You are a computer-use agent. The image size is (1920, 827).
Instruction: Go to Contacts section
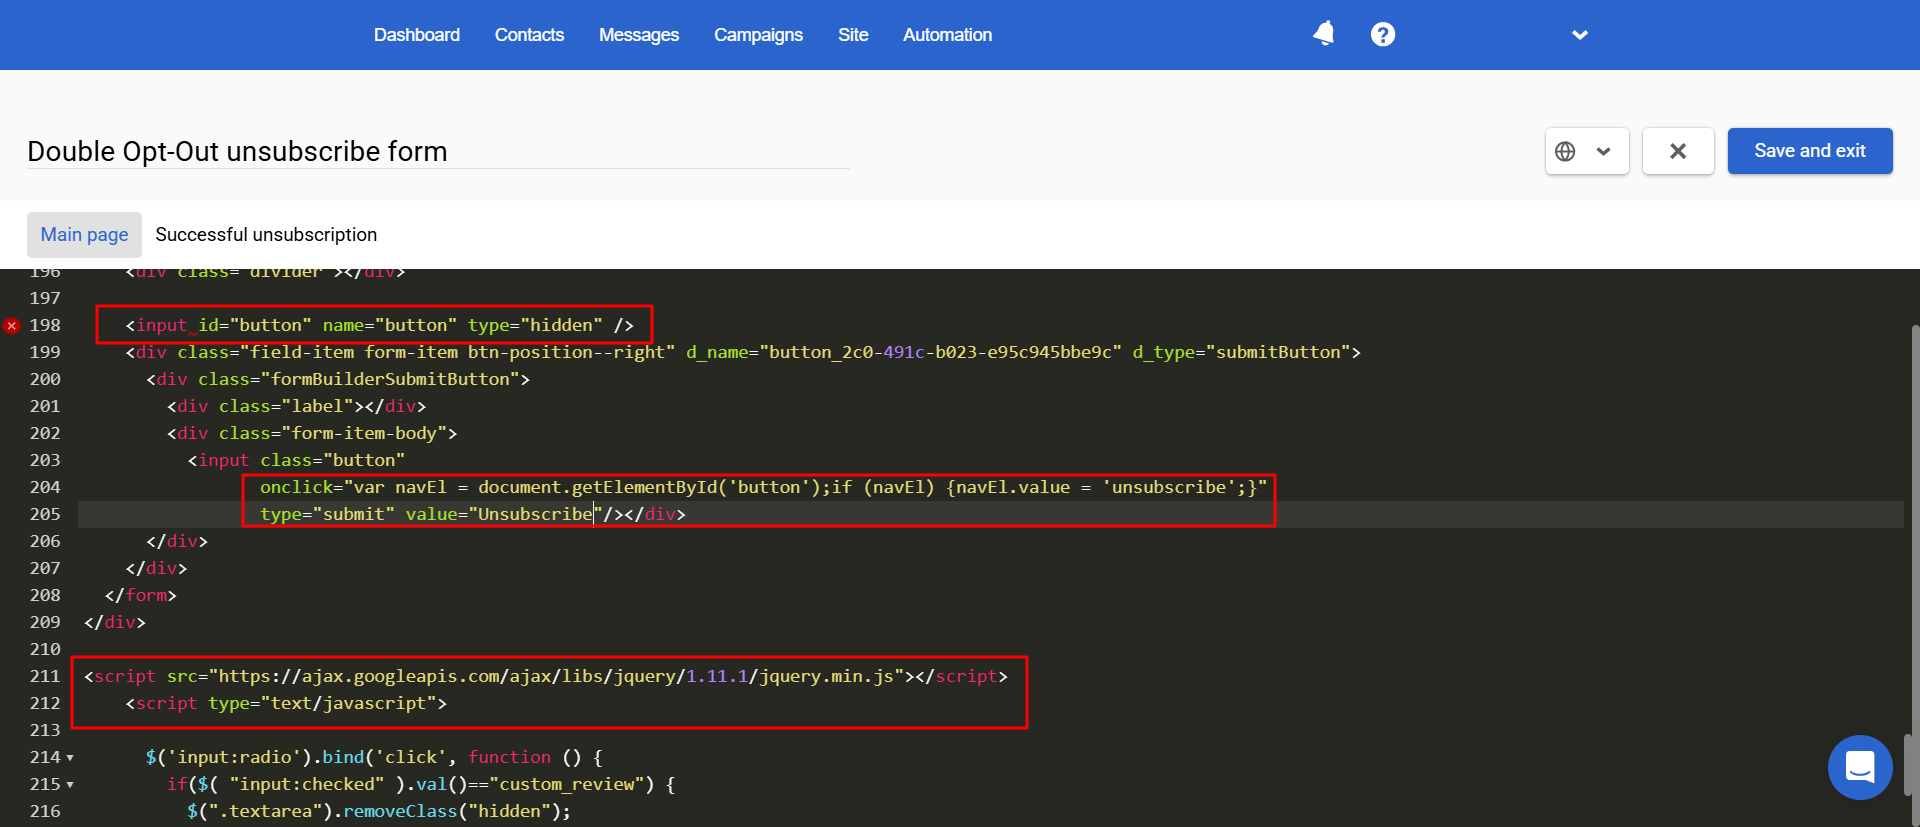click(529, 35)
